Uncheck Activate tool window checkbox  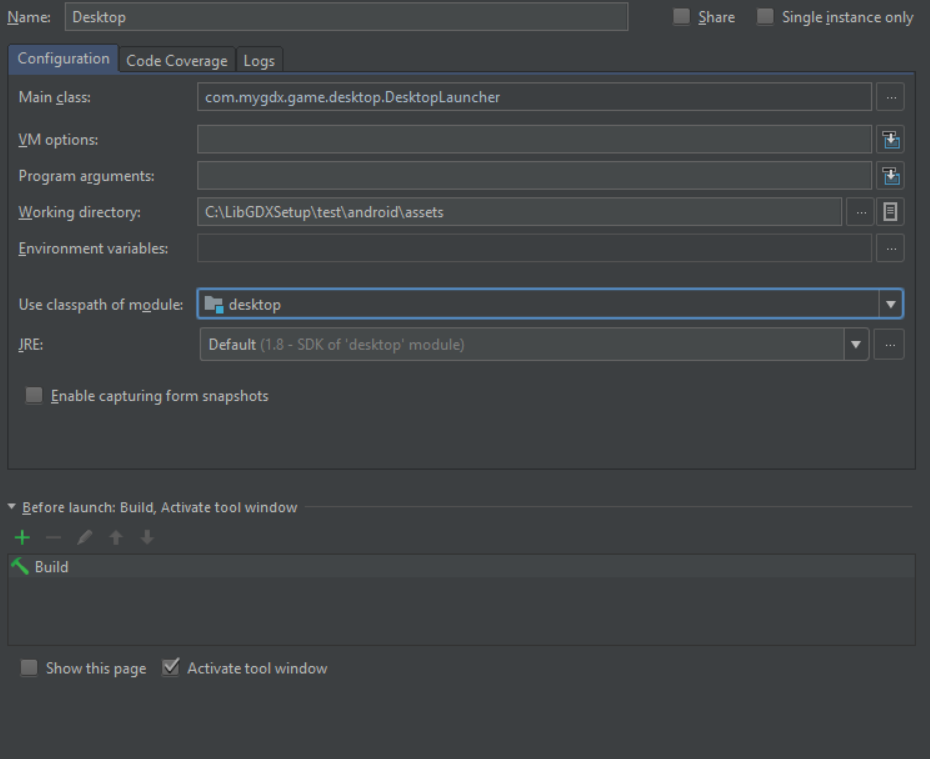point(171,667)
